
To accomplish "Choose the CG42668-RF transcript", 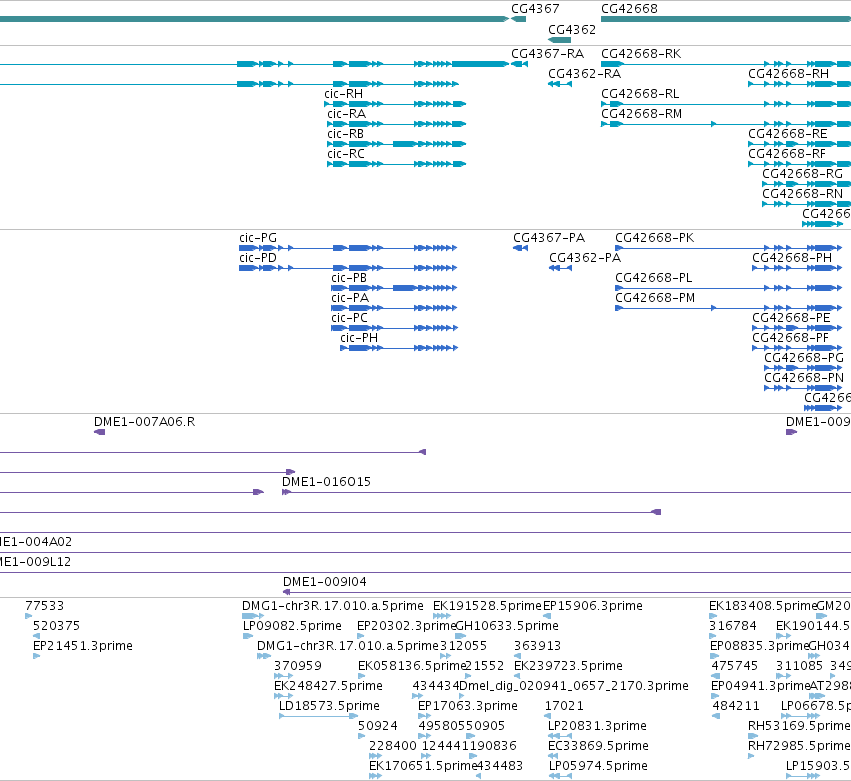I will [787, 154].
